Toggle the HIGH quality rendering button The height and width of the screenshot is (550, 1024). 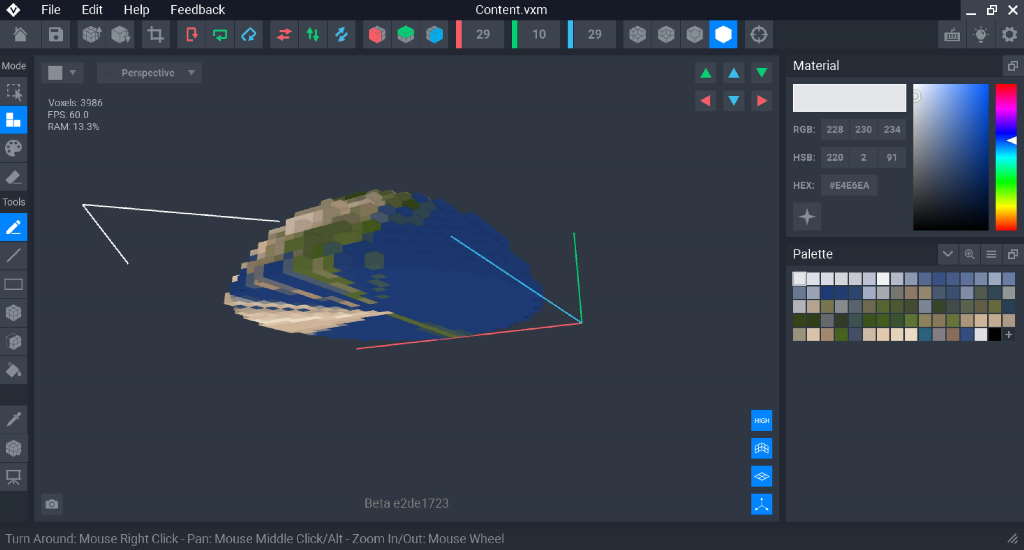tap(761, 421)
